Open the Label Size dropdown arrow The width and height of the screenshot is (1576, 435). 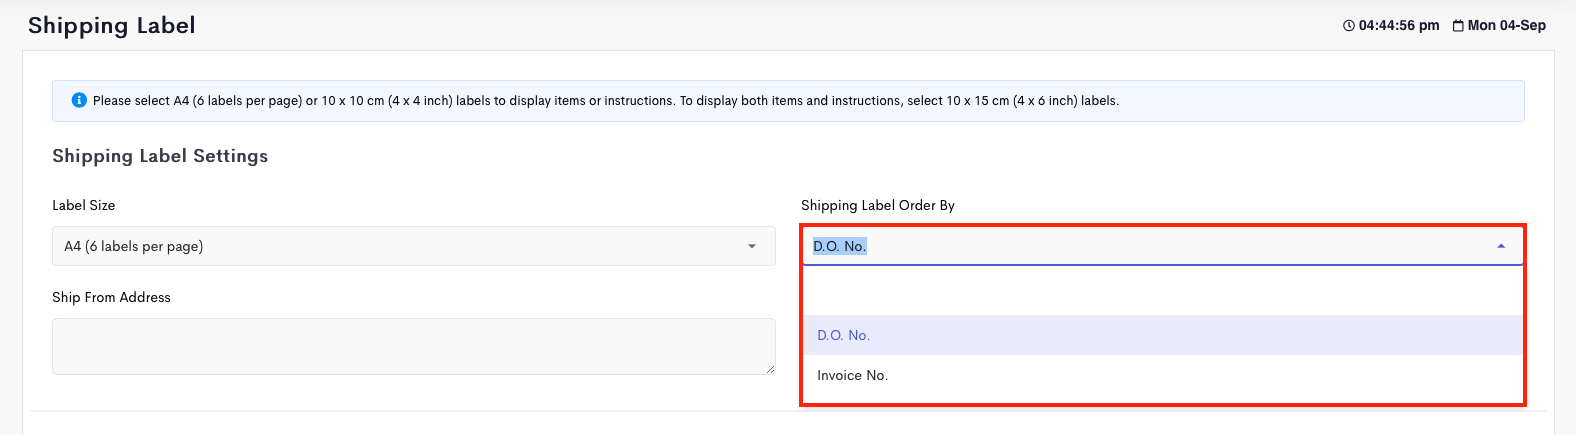(x=752, y=246)
